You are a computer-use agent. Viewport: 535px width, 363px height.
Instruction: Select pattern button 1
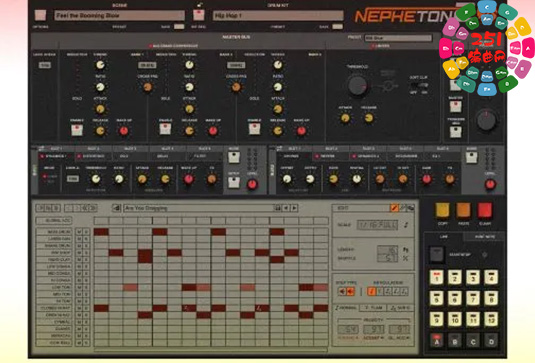(436, 277)
